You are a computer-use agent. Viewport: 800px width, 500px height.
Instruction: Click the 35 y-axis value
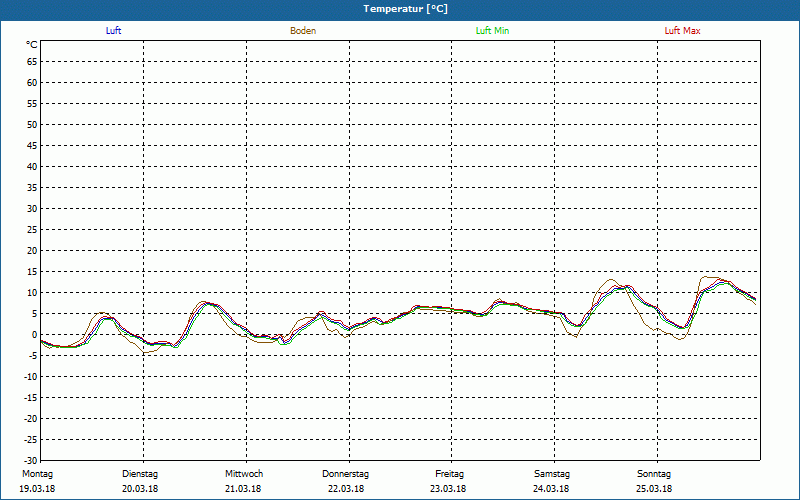(x=32, y=188)
